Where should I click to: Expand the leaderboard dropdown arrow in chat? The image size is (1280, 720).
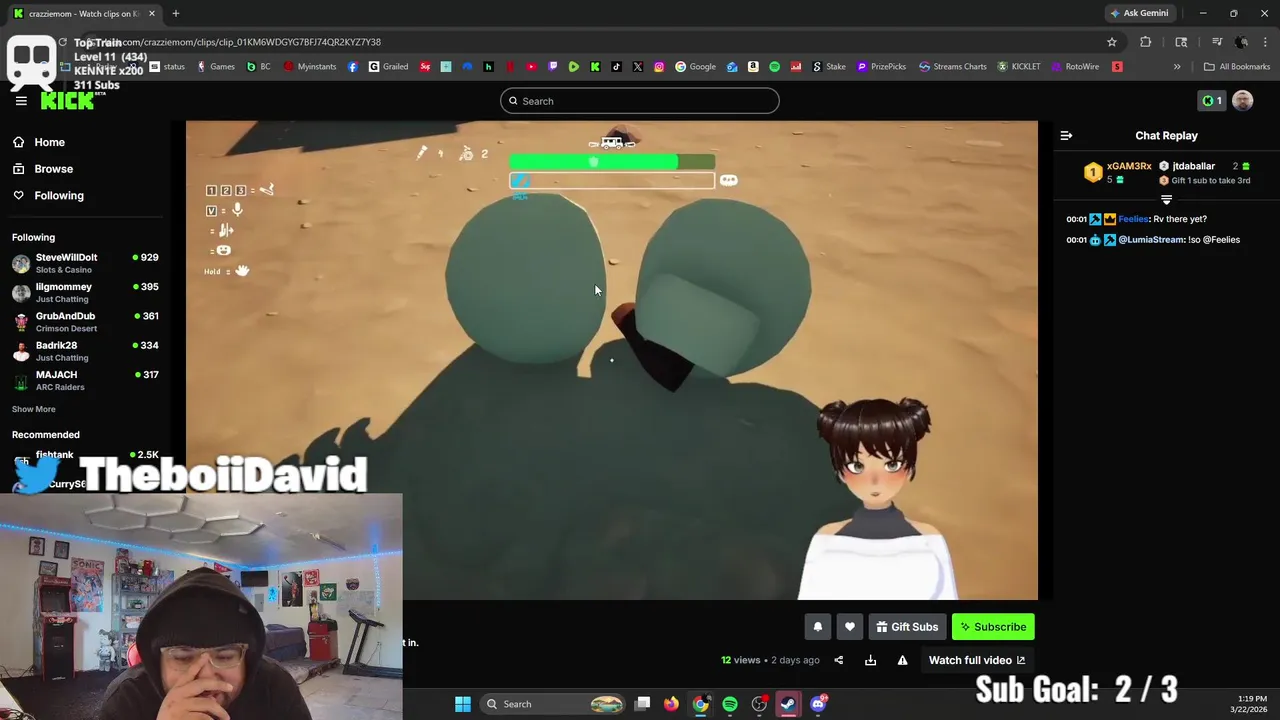(1166, 200)
